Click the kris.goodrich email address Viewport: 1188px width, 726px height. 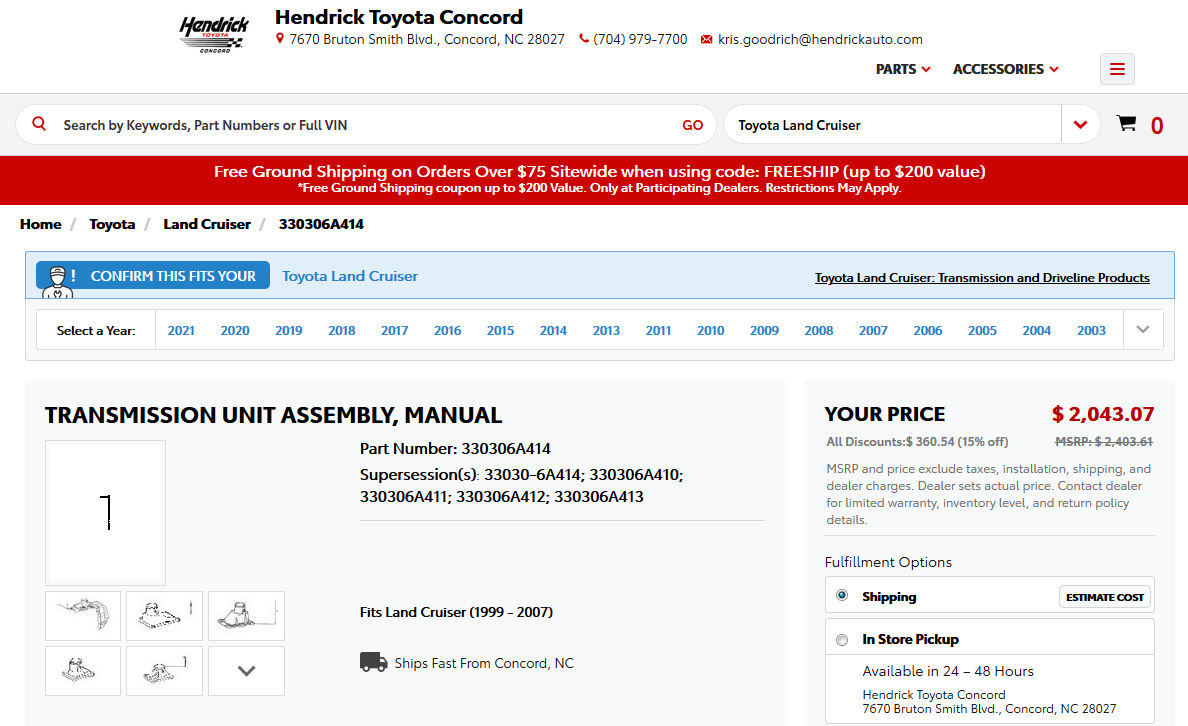(821, 39)
